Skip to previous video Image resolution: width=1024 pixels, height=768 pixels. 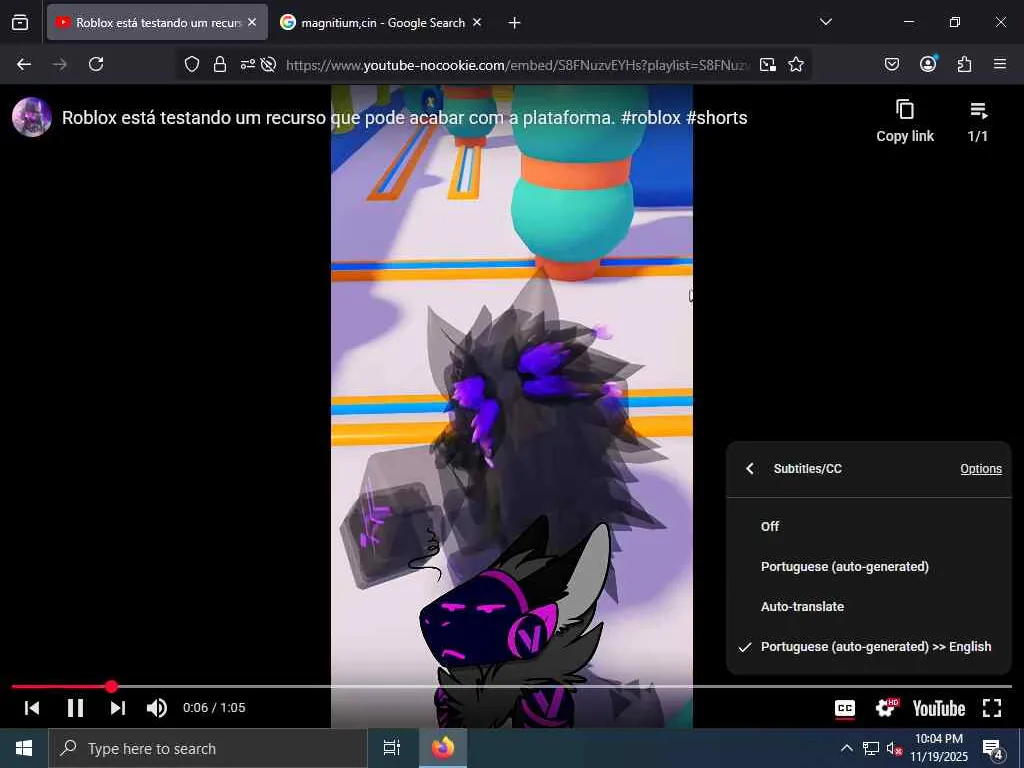31,708
